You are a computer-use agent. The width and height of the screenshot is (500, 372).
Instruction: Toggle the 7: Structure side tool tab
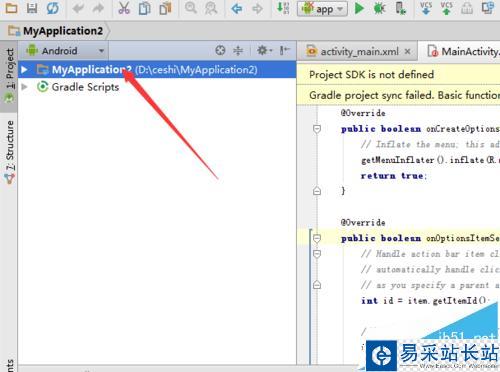(9, 152)
